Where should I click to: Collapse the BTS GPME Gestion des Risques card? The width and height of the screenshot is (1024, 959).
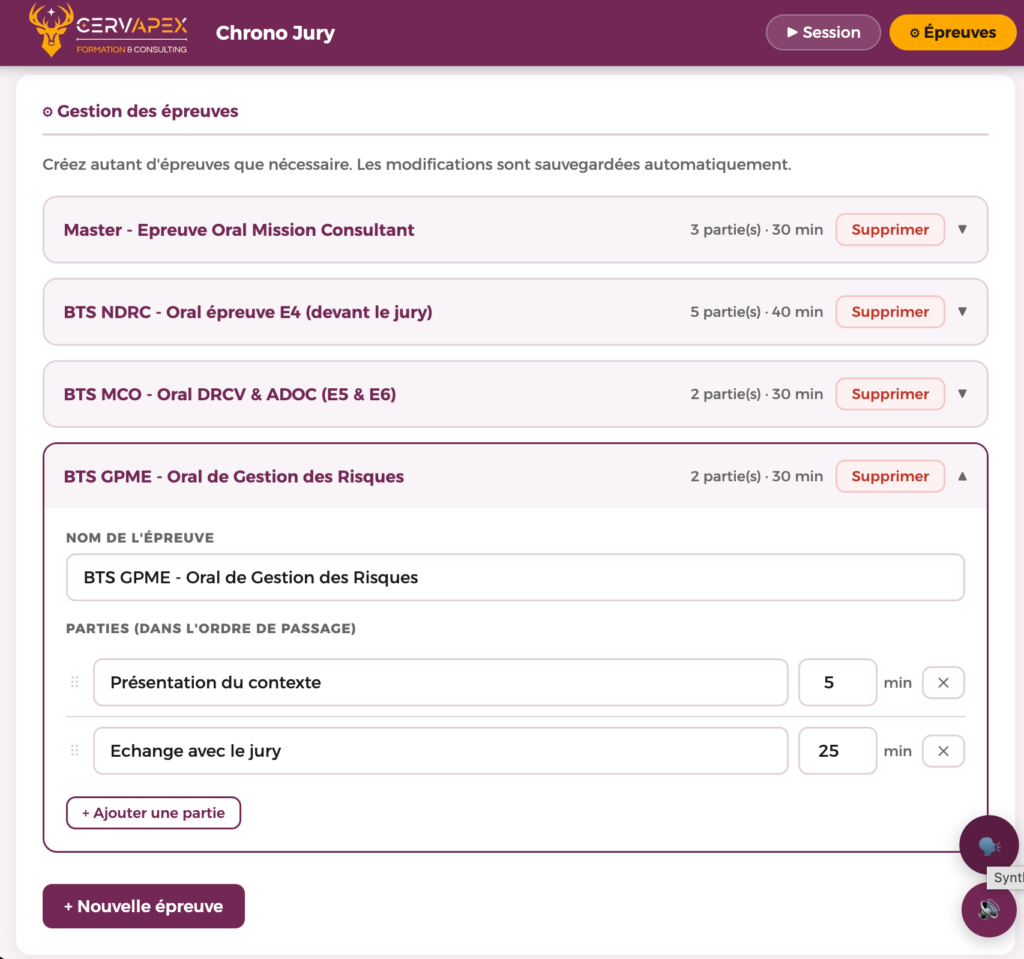pyautogui.click(x=962, y=476)
